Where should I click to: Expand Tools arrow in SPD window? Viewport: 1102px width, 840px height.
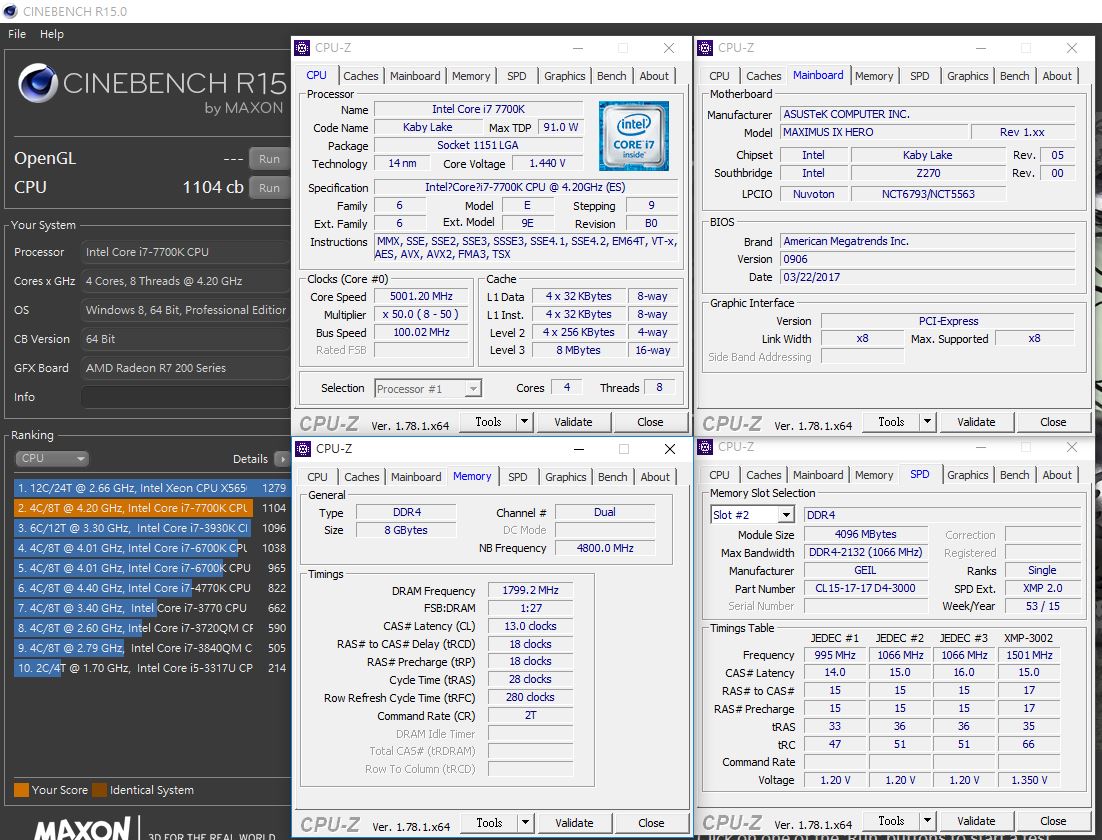[x=928, y=821]
